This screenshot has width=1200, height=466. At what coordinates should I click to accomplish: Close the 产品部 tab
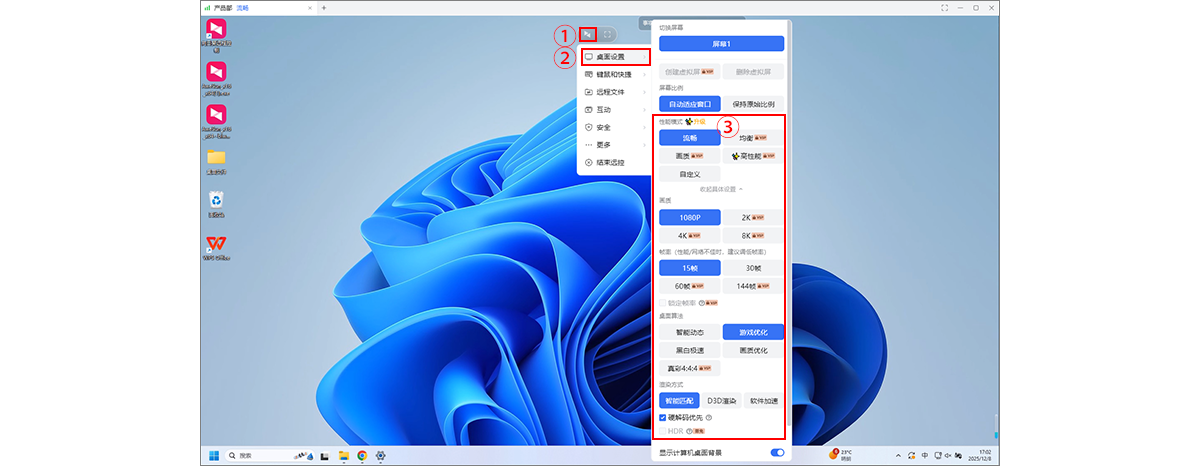click(x=309, y=7)
